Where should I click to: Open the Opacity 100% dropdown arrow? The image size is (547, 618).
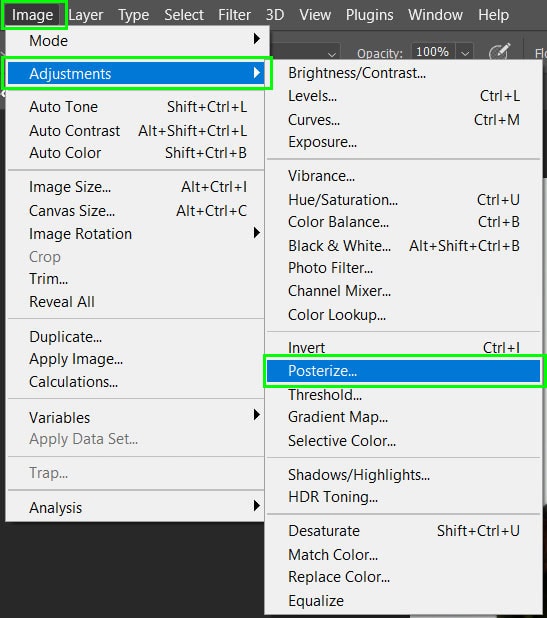(465, 53)
